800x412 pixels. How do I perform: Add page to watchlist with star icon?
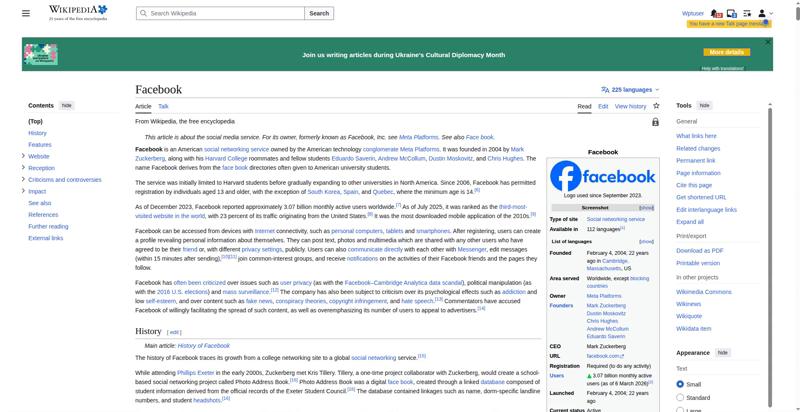(656, 106)
